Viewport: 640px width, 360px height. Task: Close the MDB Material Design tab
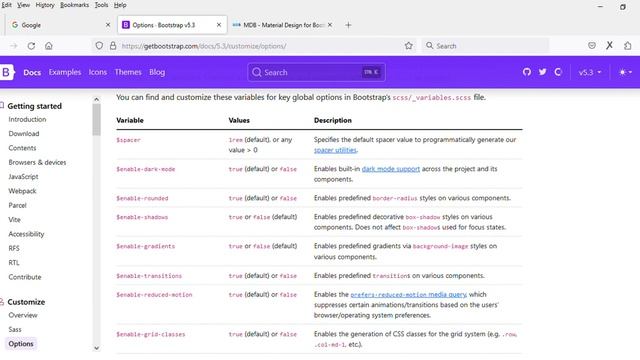(x=330, y=25)
